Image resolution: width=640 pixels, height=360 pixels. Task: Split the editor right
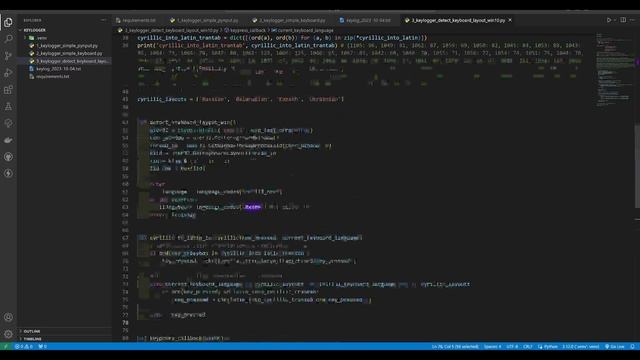click(623, 20)
